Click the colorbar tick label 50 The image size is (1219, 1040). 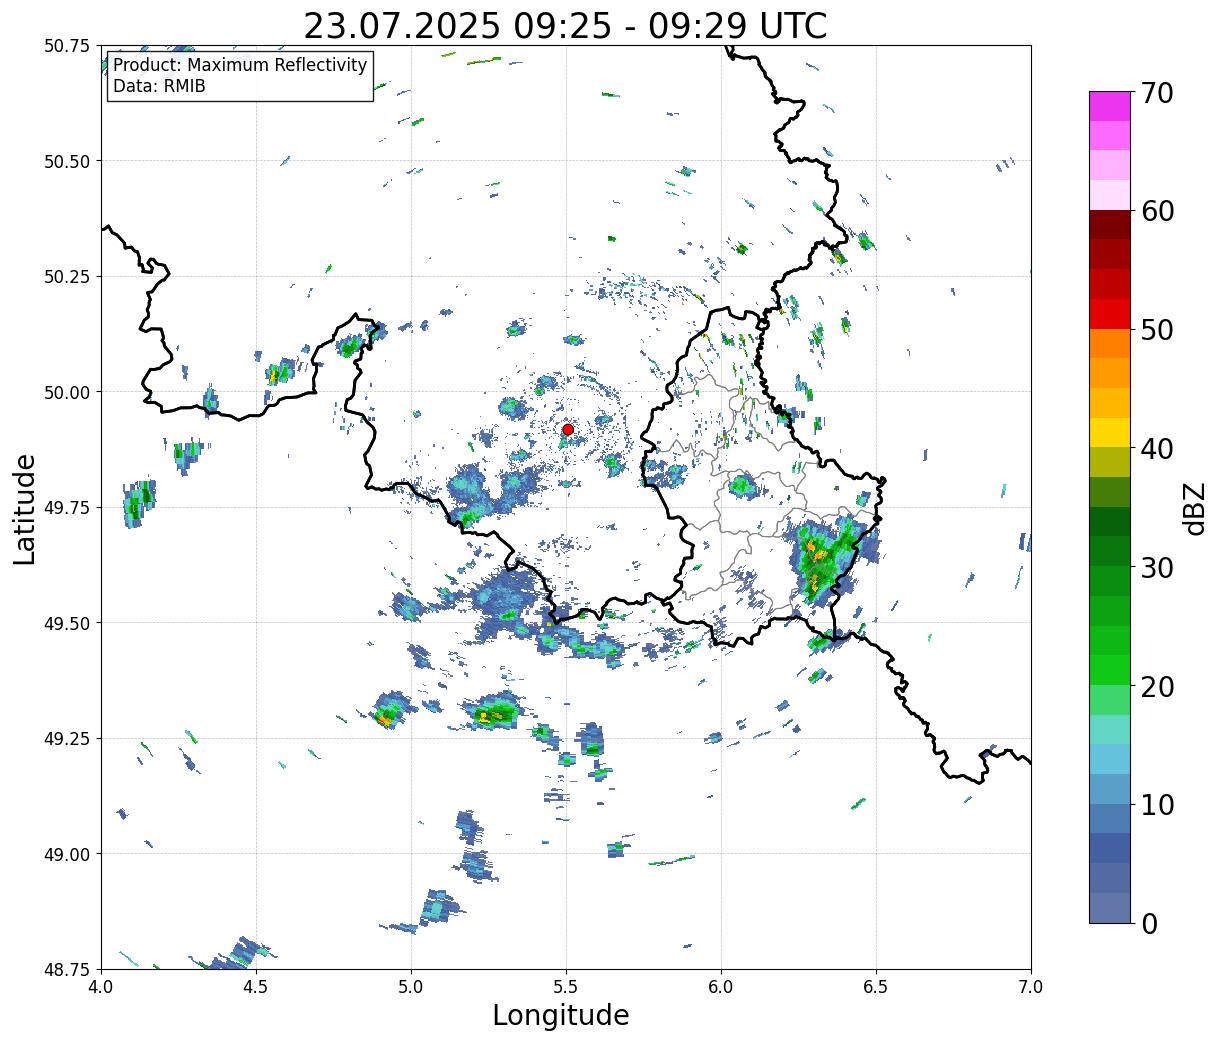(1157, 330)
